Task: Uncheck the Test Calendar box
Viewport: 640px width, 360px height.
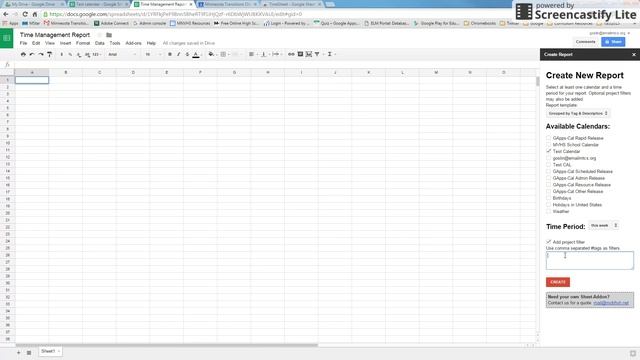Action: (549, 151)
